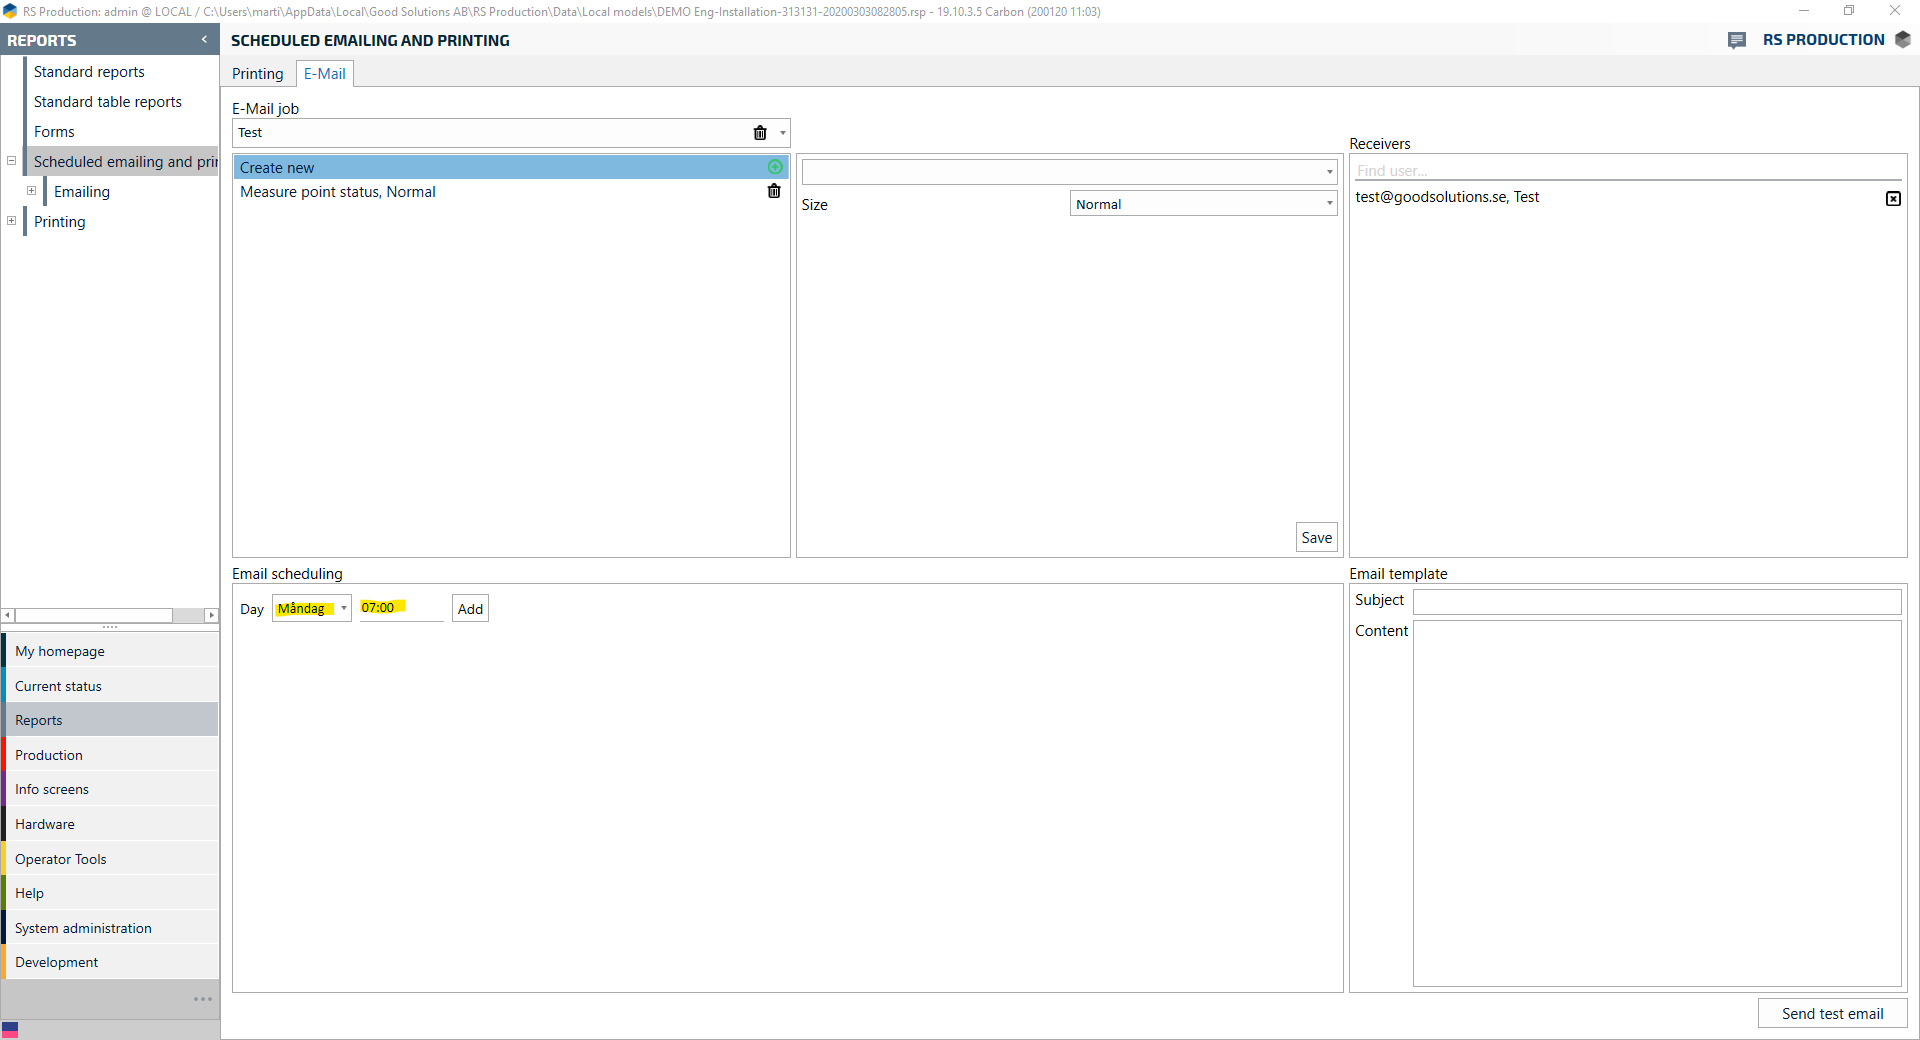The width and height of the screenshot is (1920, 1040).
Task: Collapse the Reports panel with the arrow
Action: (204, 40)
